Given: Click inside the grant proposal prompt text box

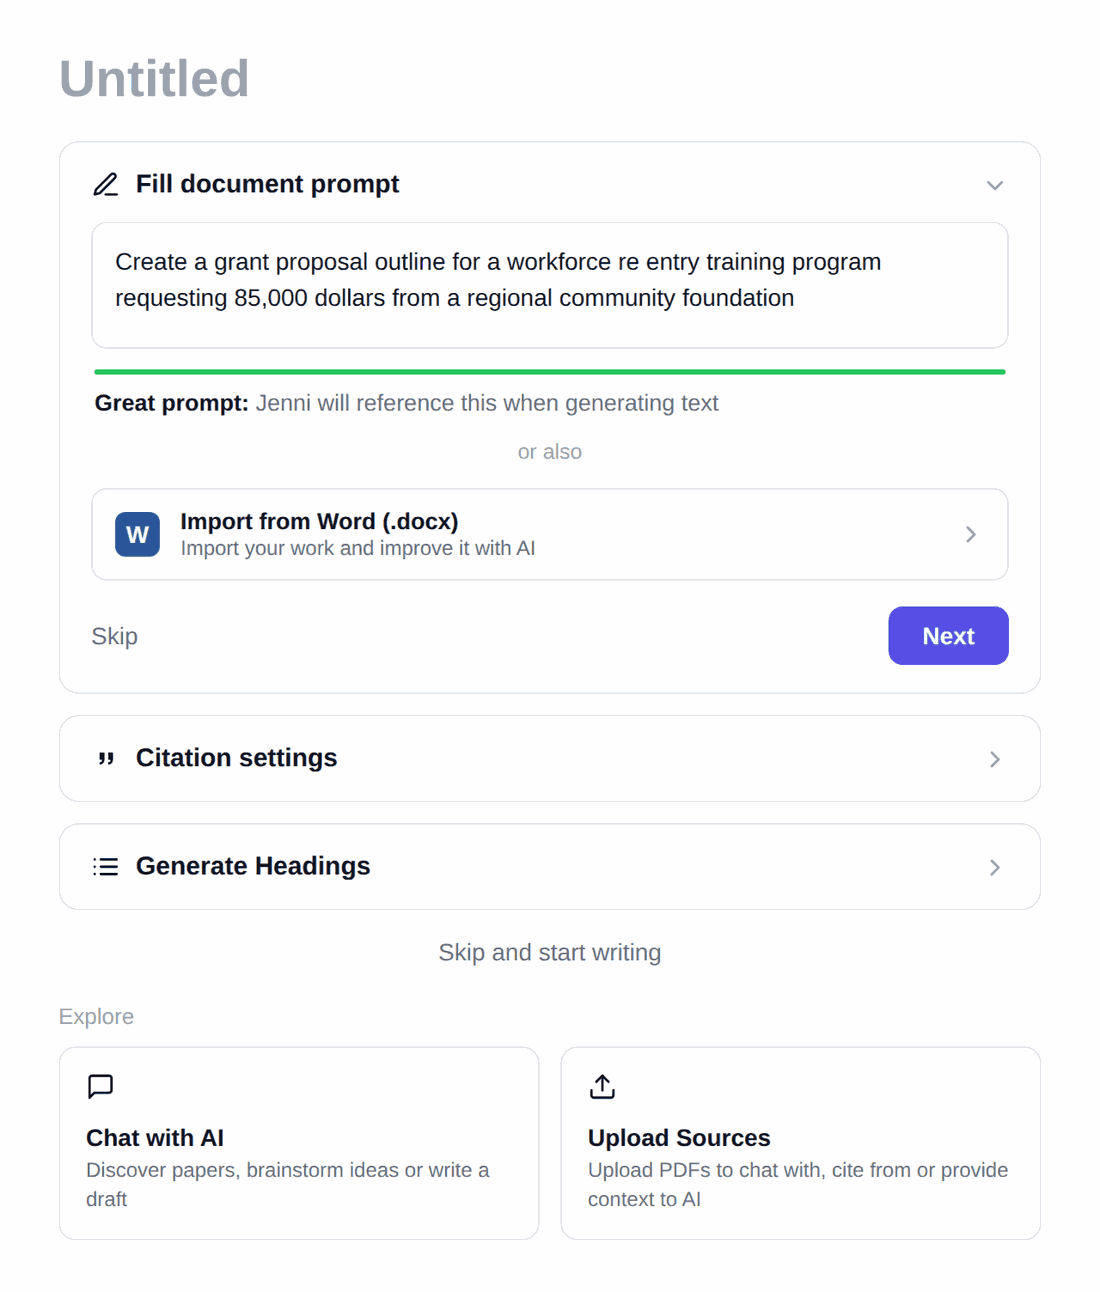Looking at the screenshot, I should point(550,285).
